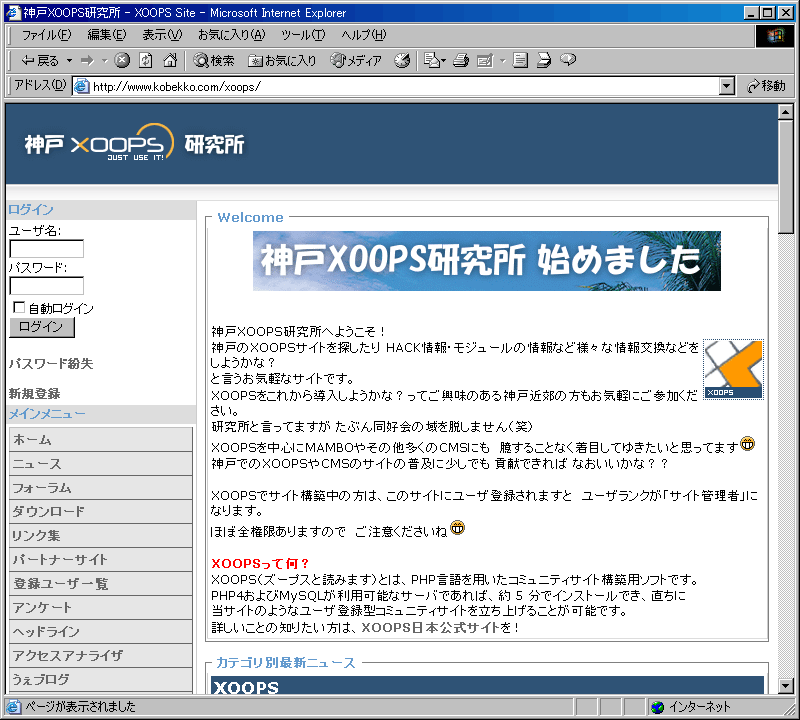Open the Forward history dropdown arrow
Viewport: 800px width, 720px height.
pyautogui.click(x=104, y=61)
